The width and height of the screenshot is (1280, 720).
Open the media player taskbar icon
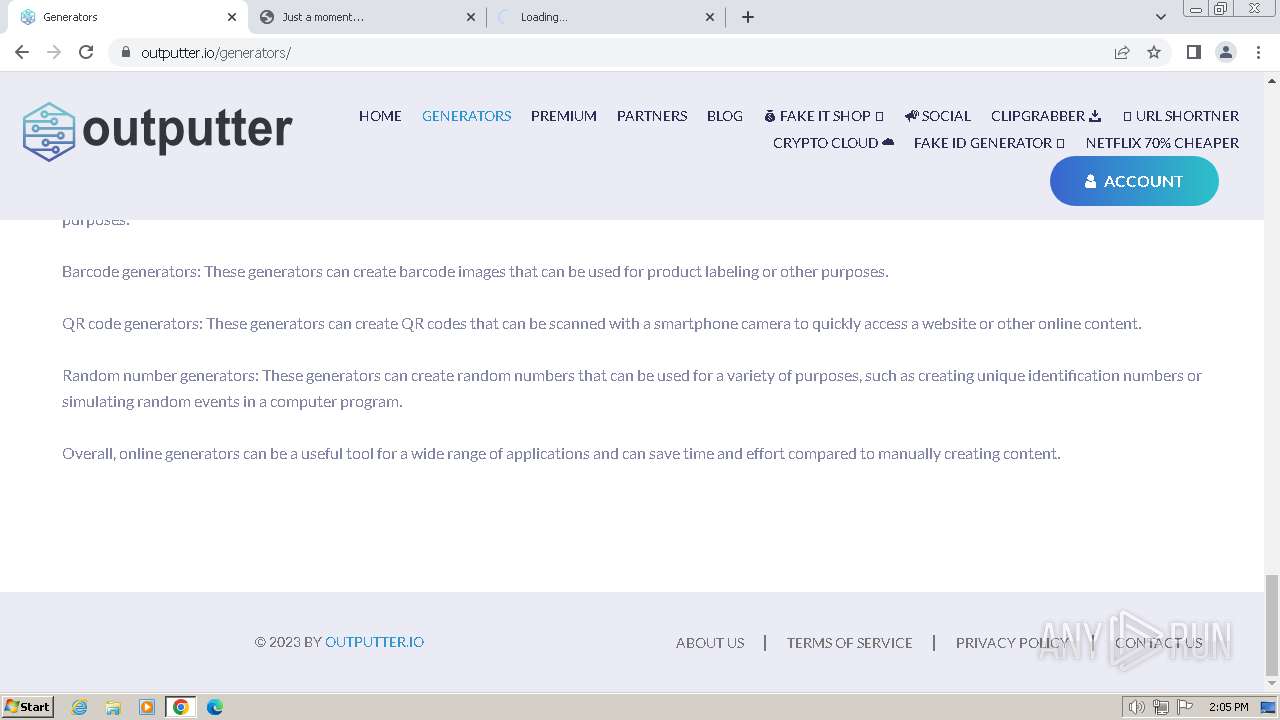(147, 707)
